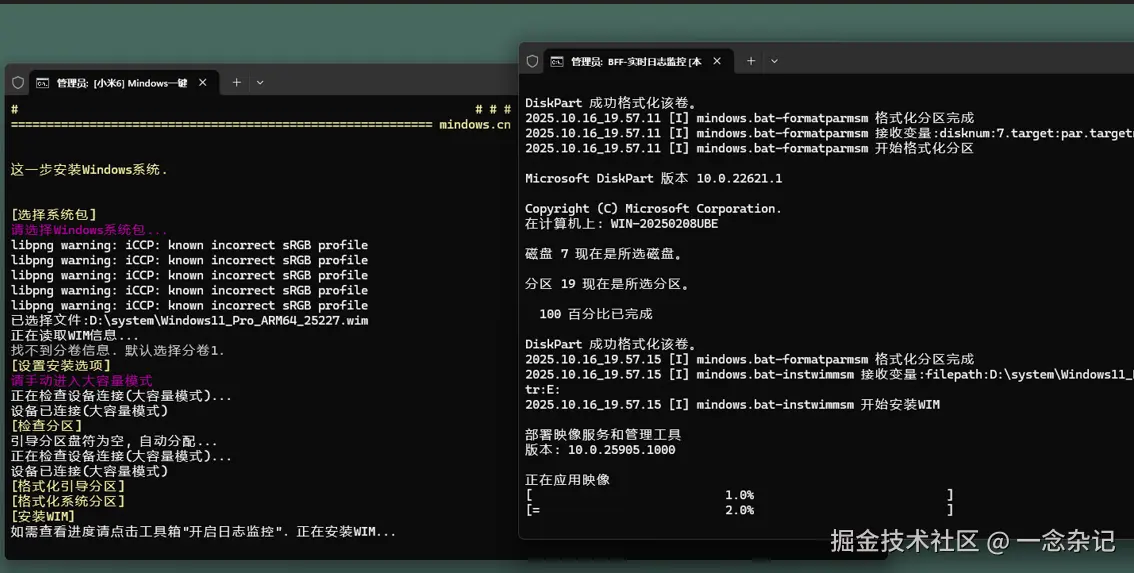
Task: Click the magenta 请选择Windows系统包 line
Action: point(89,230)
